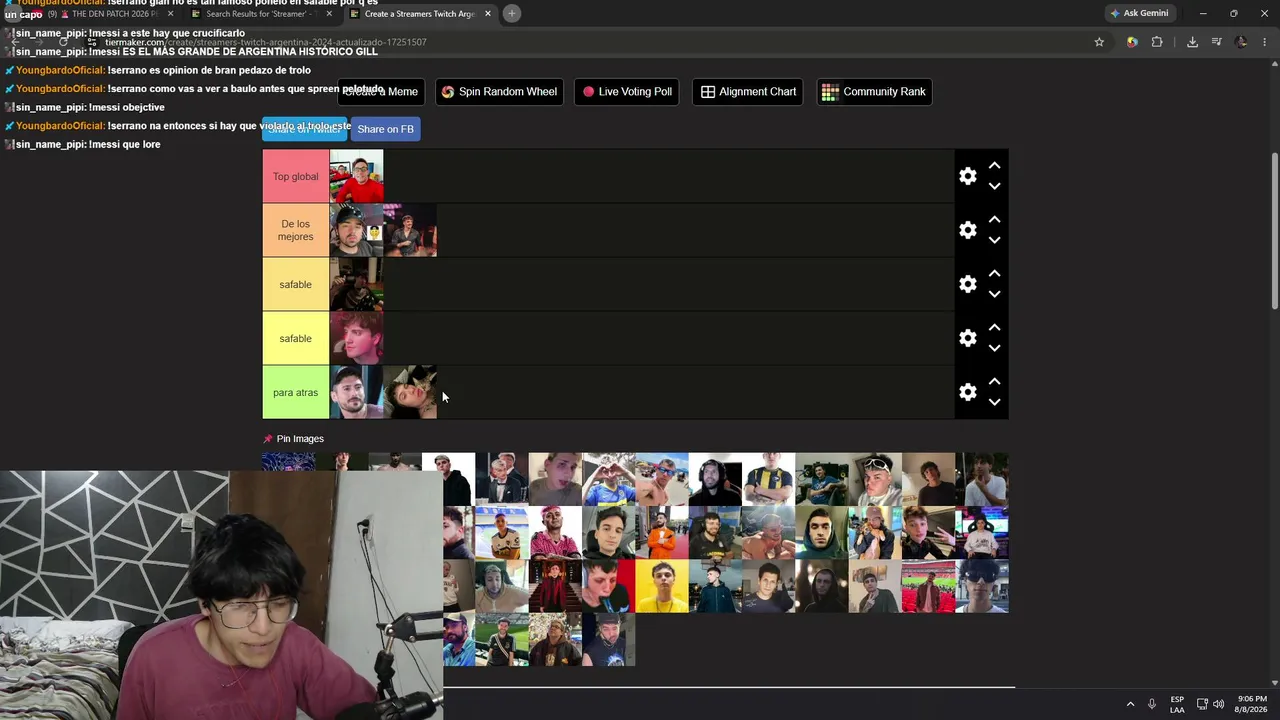Open the clock showing 9:06 PM
This screenshot has height=720, width=1280.
pyautogui.click(x=1250, y=704)
